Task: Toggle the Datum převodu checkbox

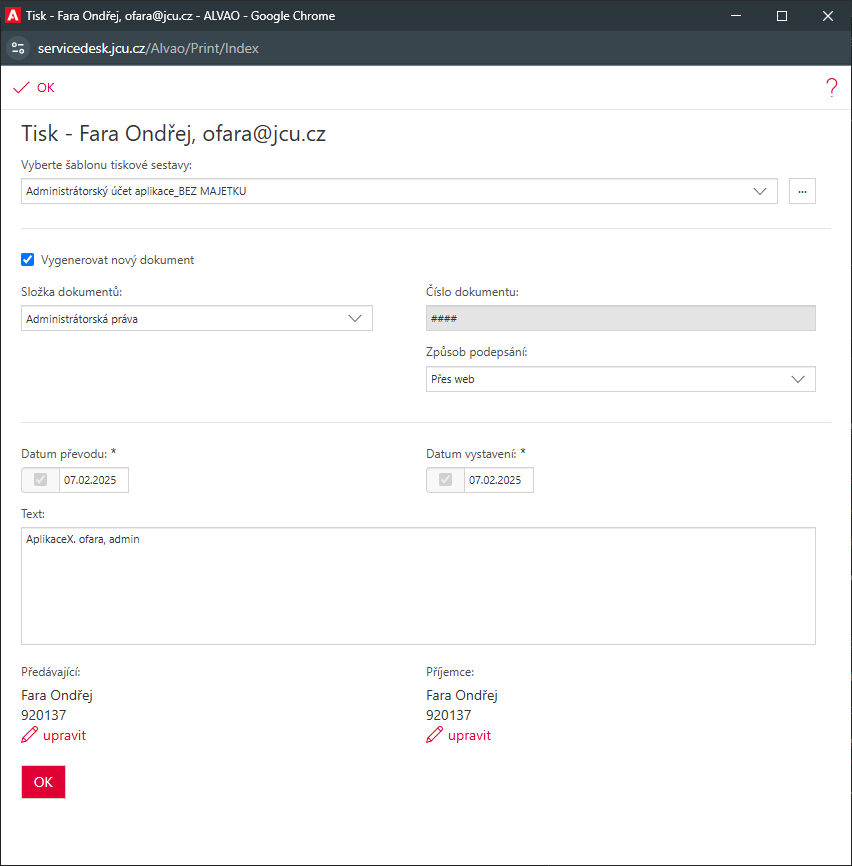Action: click(41, 480)
